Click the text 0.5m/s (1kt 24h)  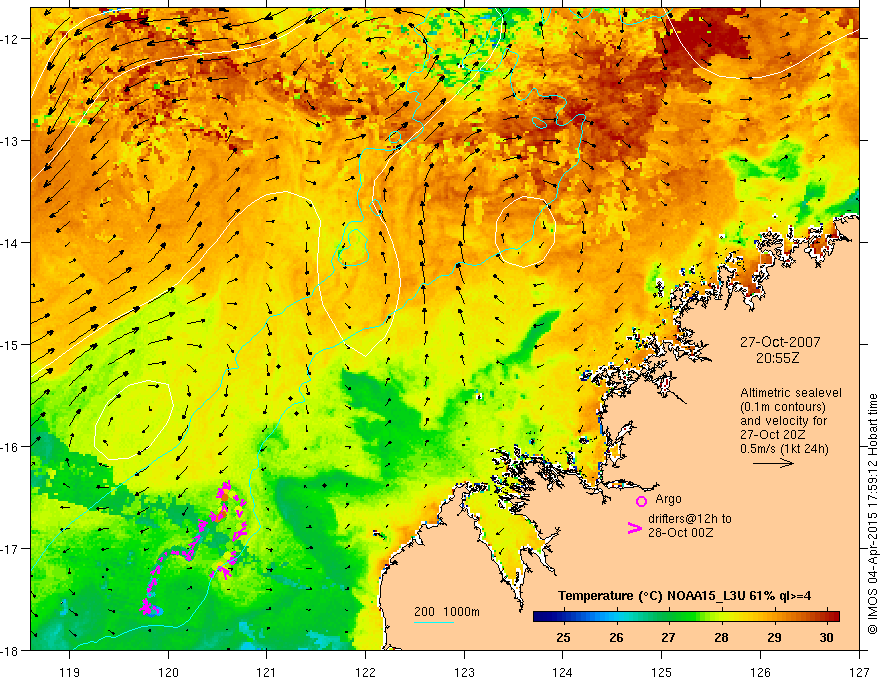784,449
